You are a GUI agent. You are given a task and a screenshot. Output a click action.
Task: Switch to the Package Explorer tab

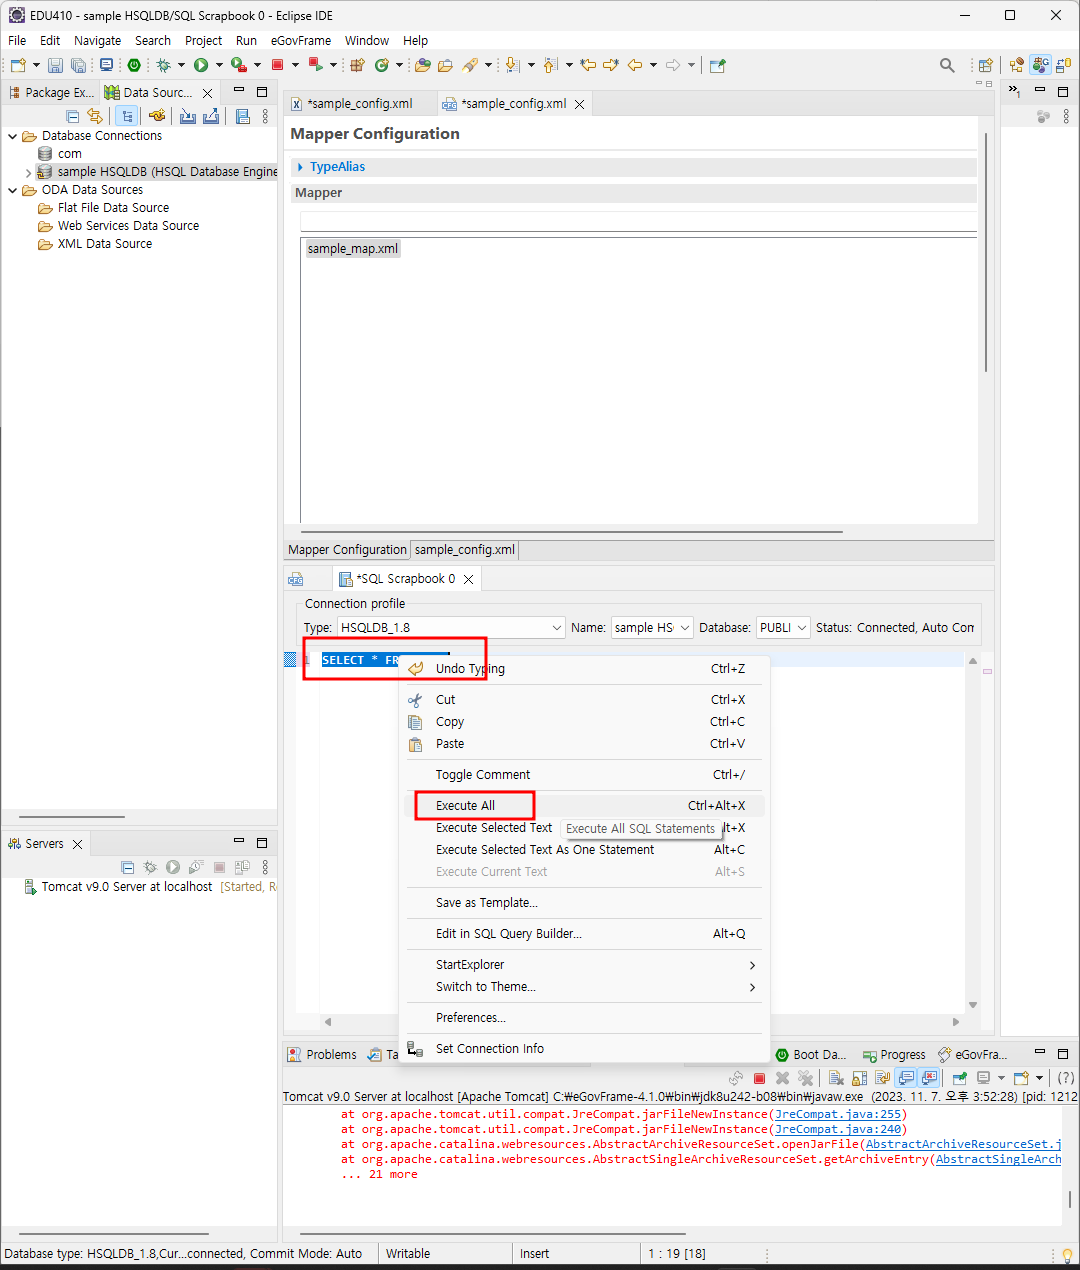pyautogui.click(x=51, y=92)
